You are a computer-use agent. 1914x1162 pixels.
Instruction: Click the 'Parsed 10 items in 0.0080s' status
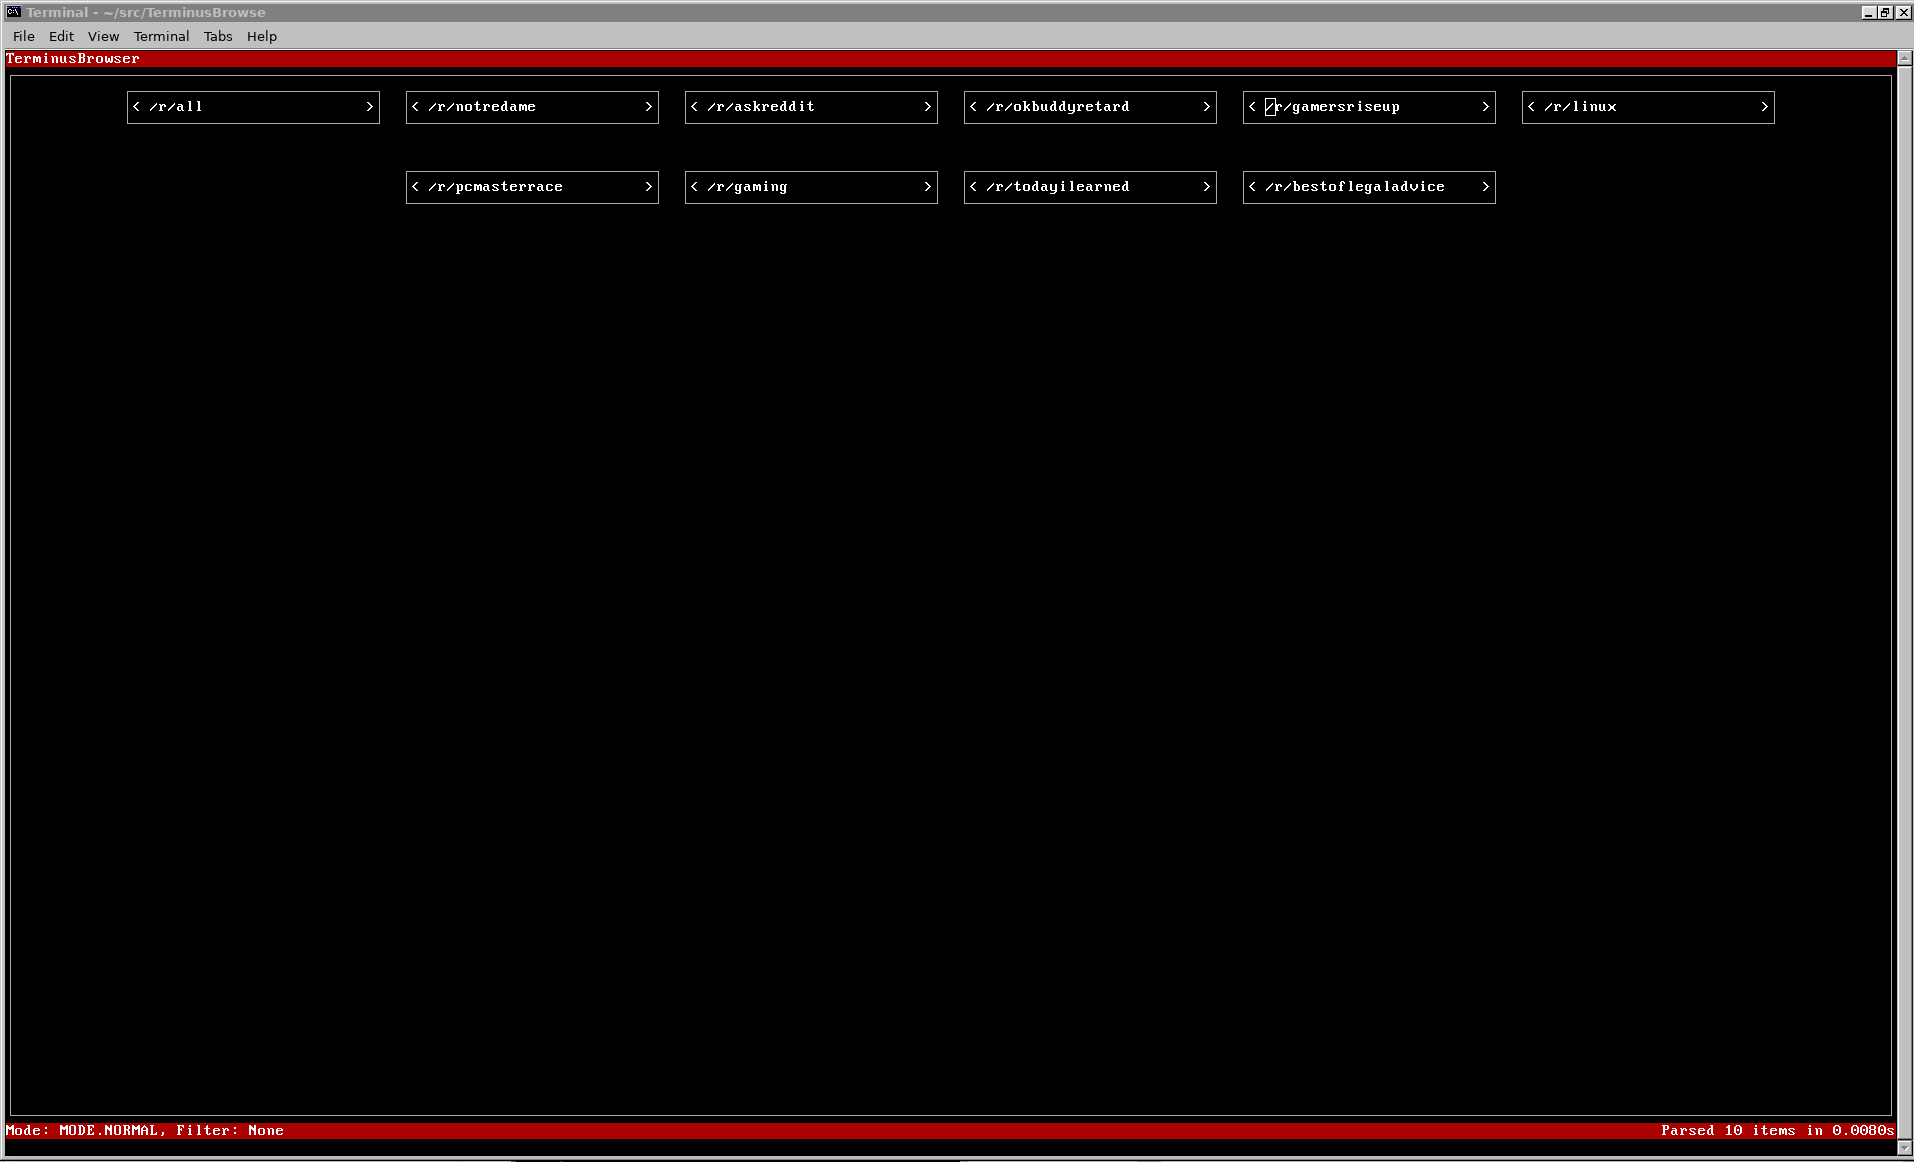[x=1778, y=1131]
